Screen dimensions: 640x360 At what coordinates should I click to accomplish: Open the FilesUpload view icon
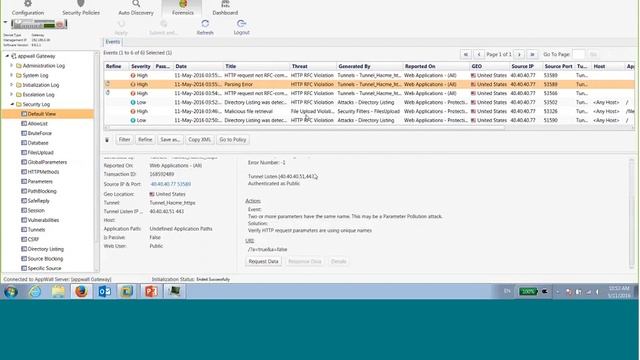pyautogui.click(x=24, y=152)
